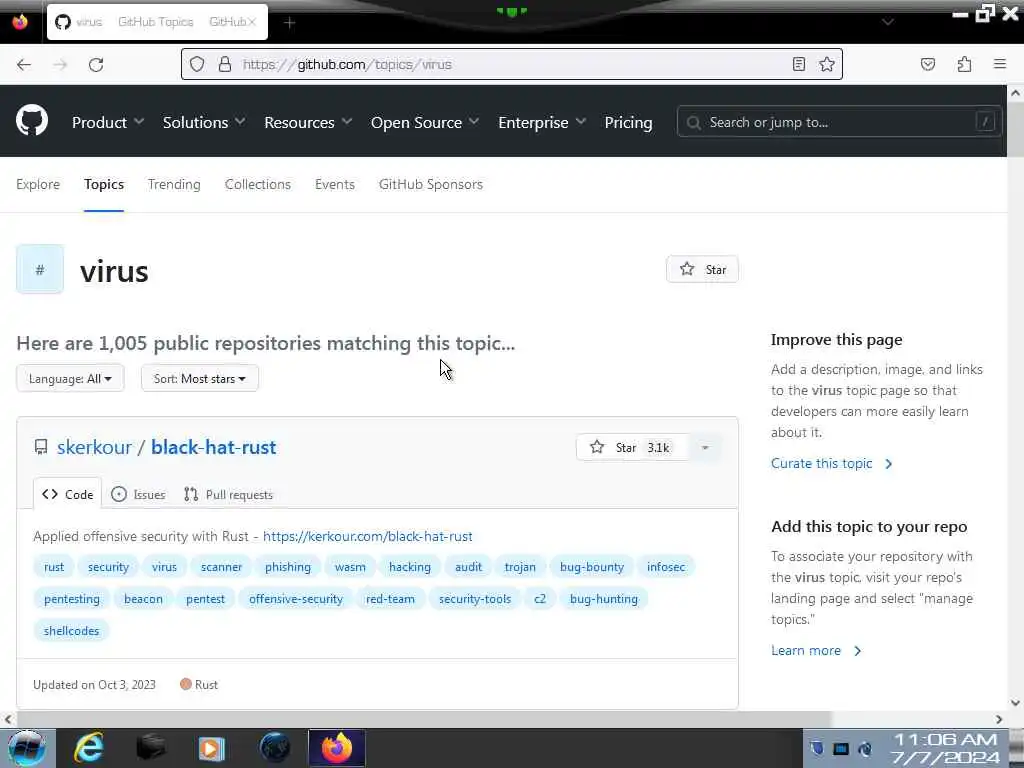Open the Language: All dropdown

pos(70,378)
